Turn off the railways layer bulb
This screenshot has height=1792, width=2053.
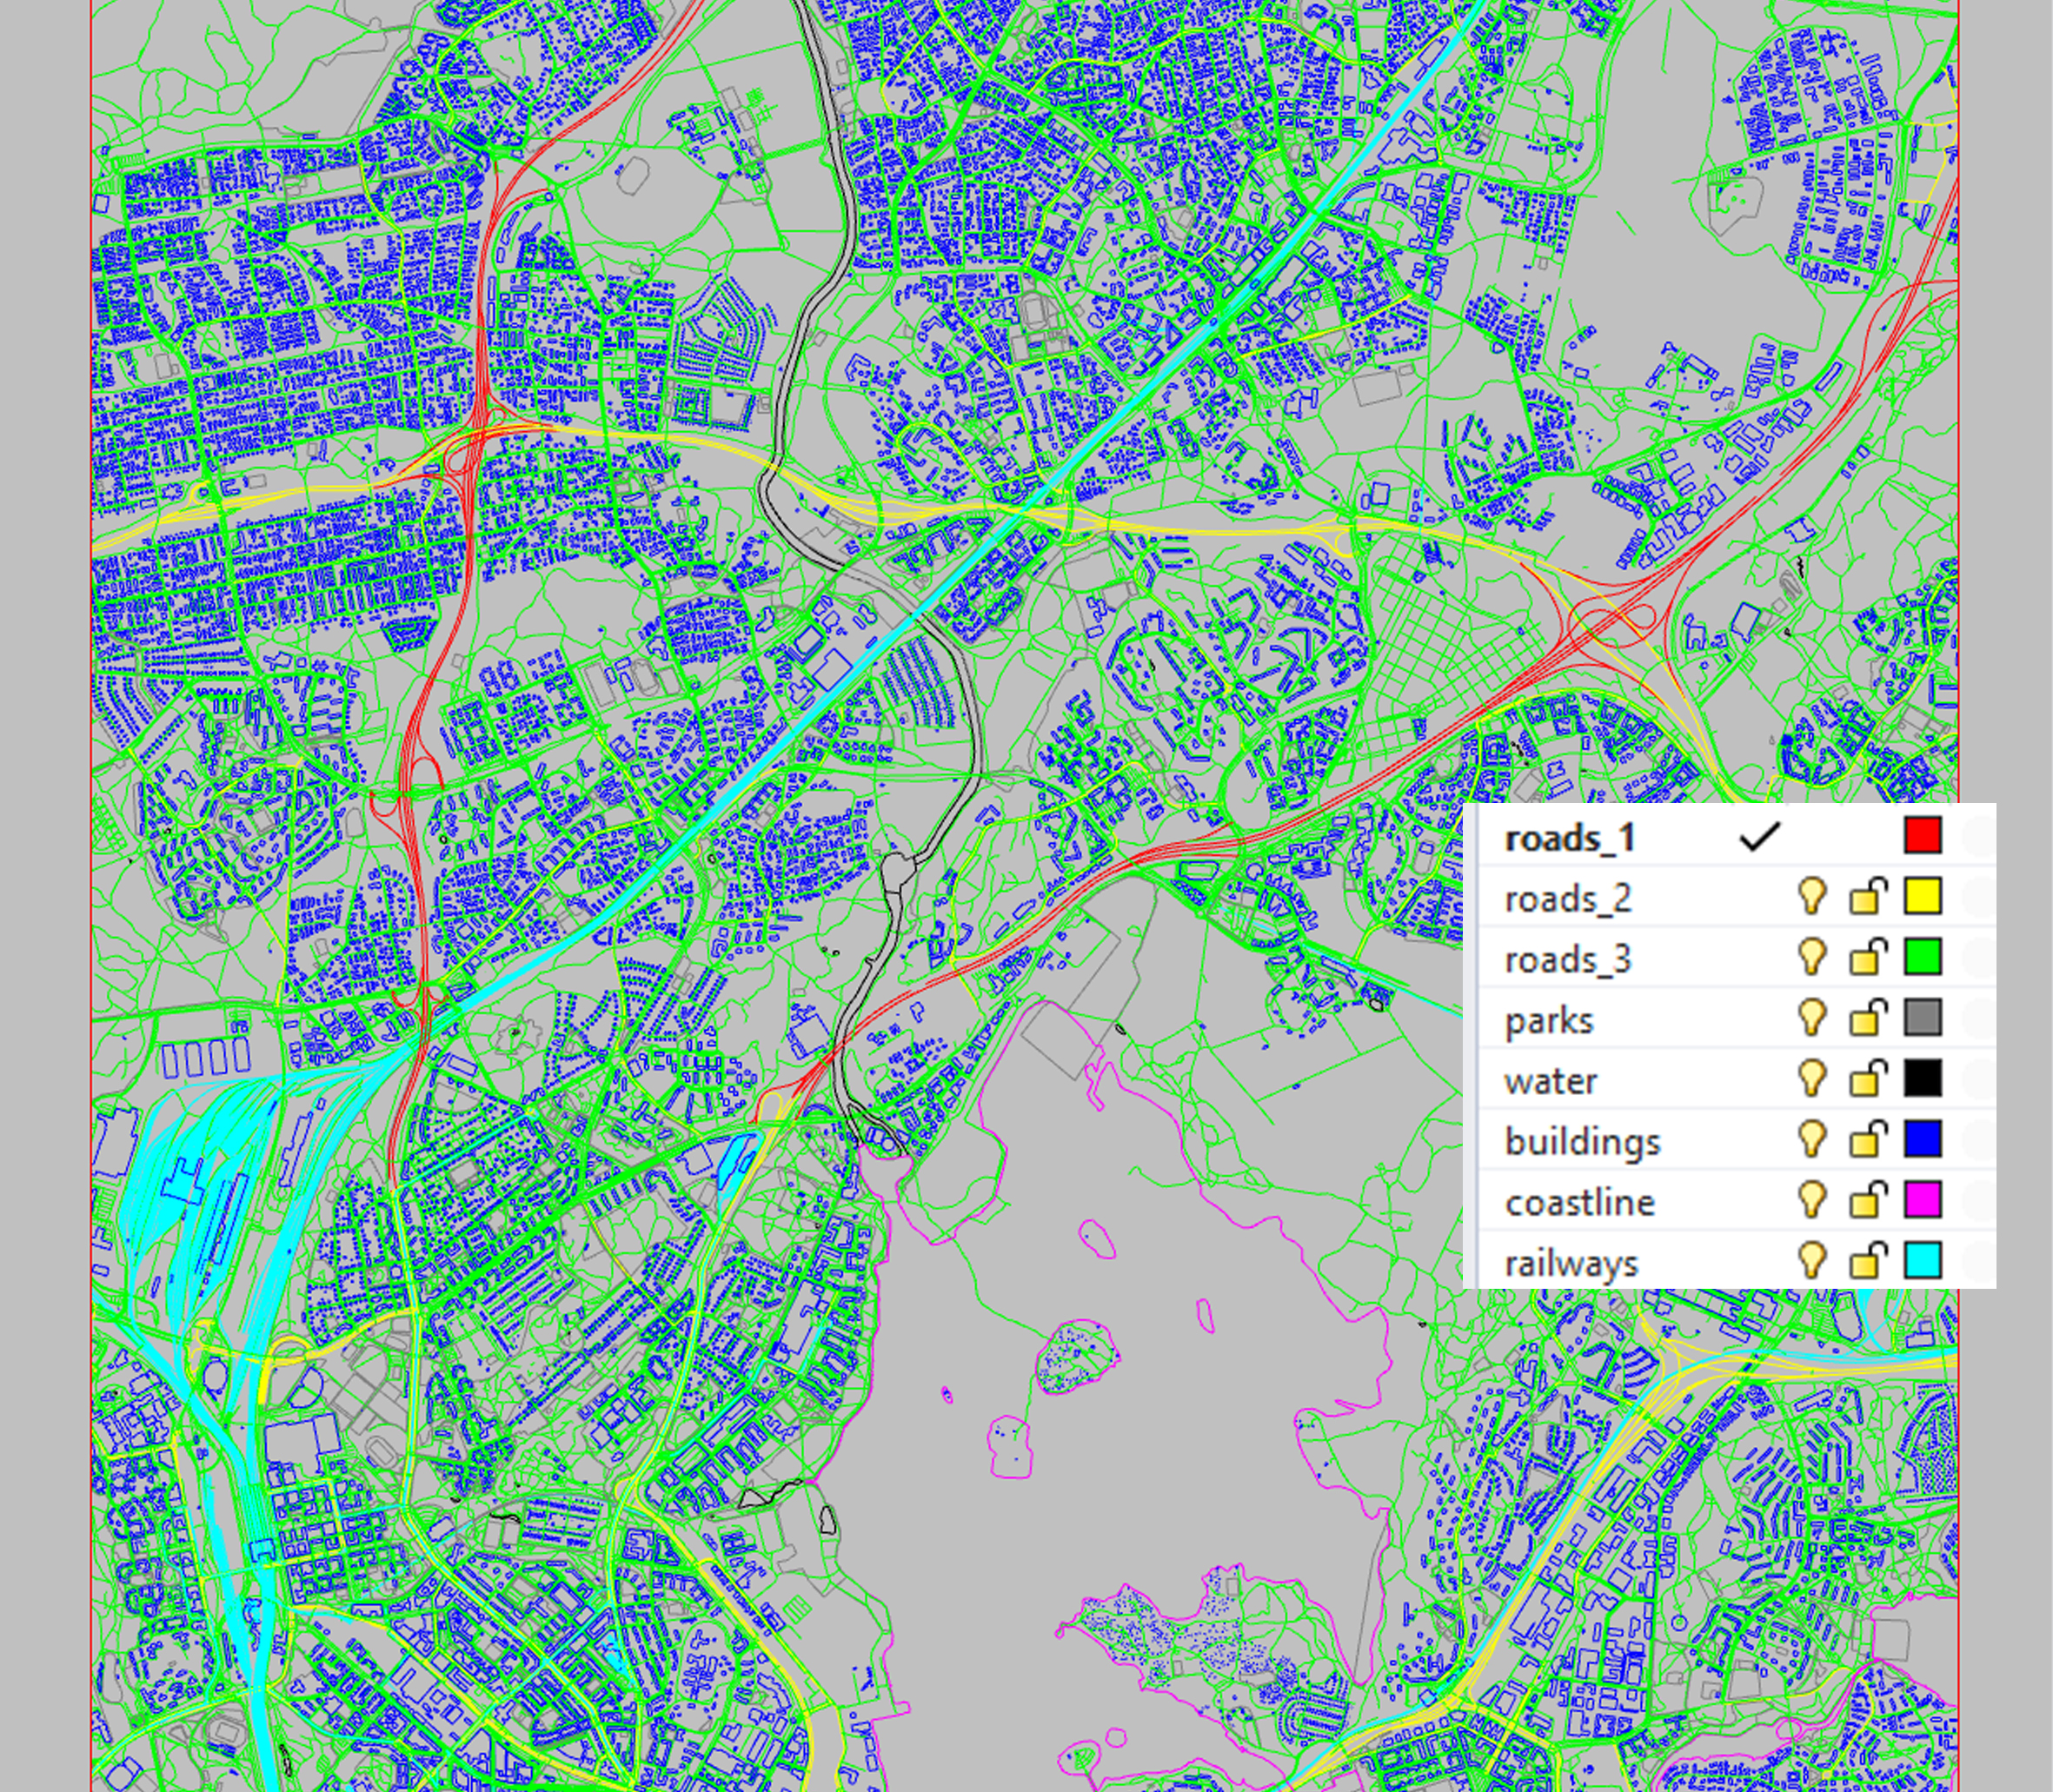[x=1811, y=1261]
